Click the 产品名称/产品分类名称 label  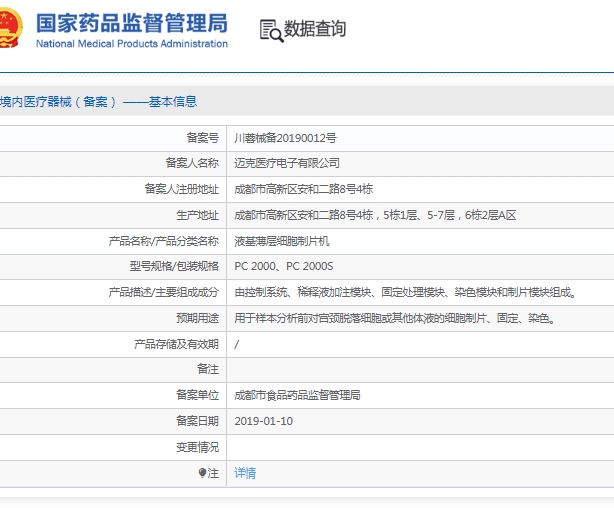coord(164,241)
